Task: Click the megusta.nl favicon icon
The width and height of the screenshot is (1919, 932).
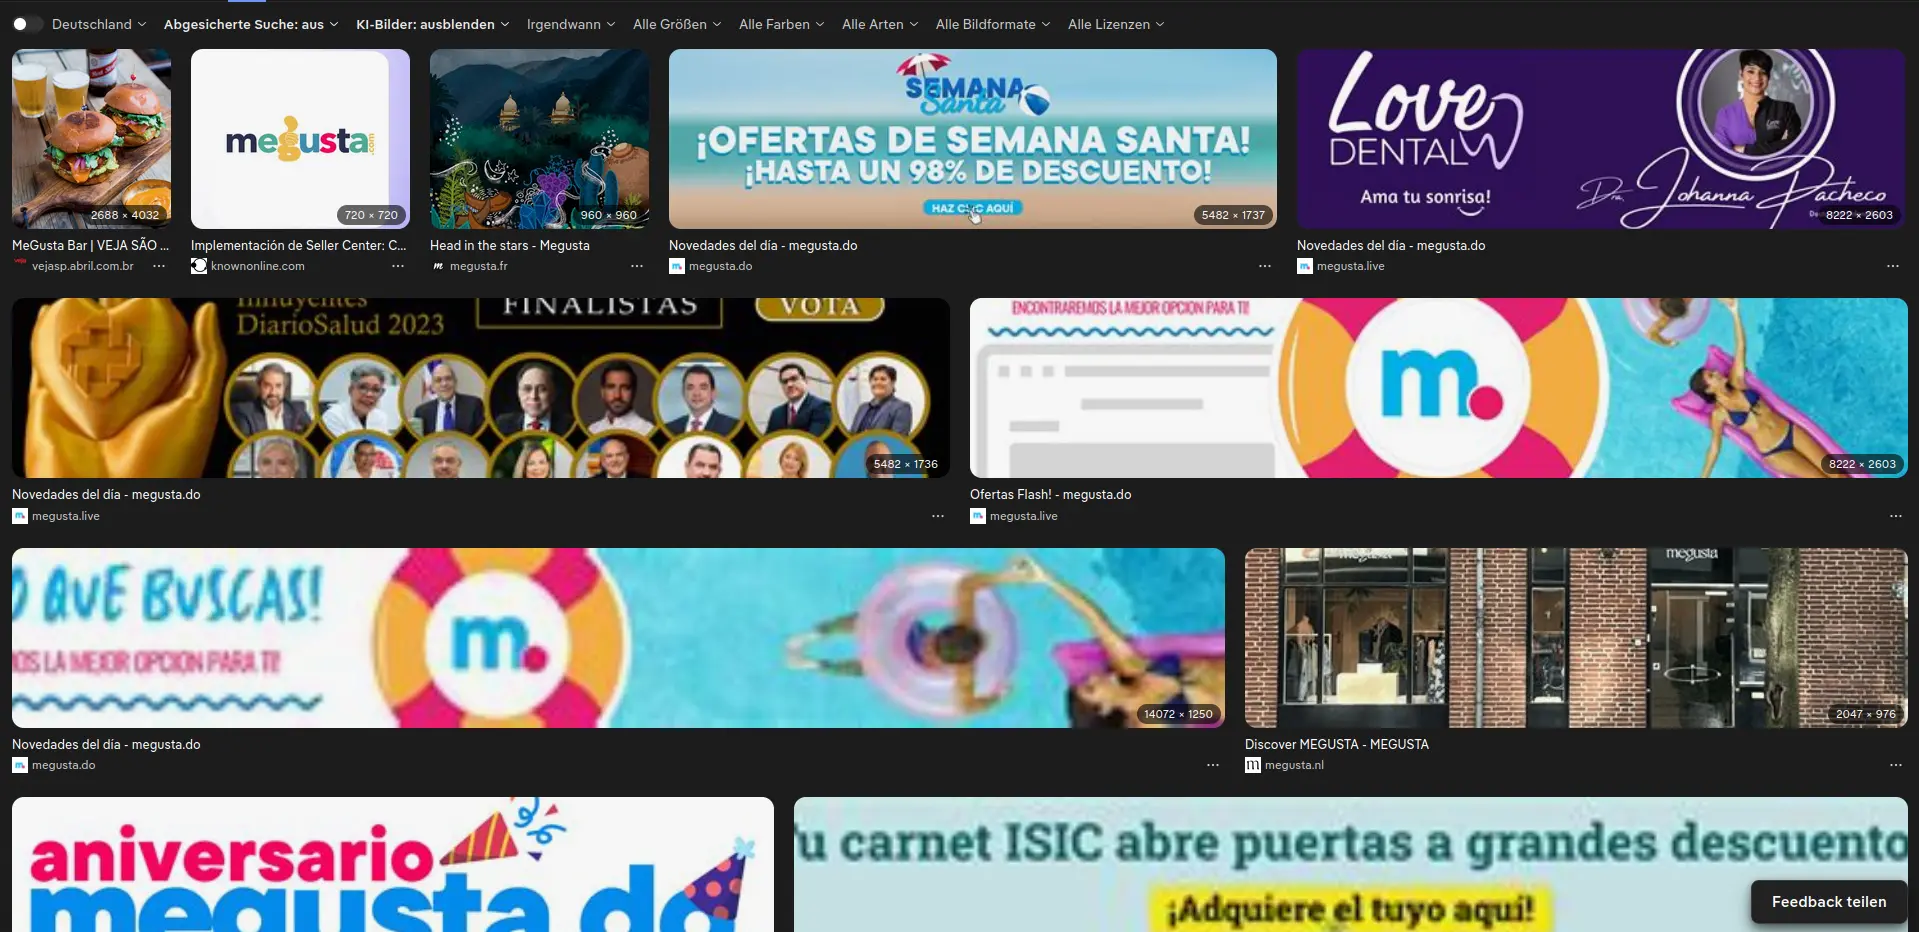Action: click(x=1252, y=765)
